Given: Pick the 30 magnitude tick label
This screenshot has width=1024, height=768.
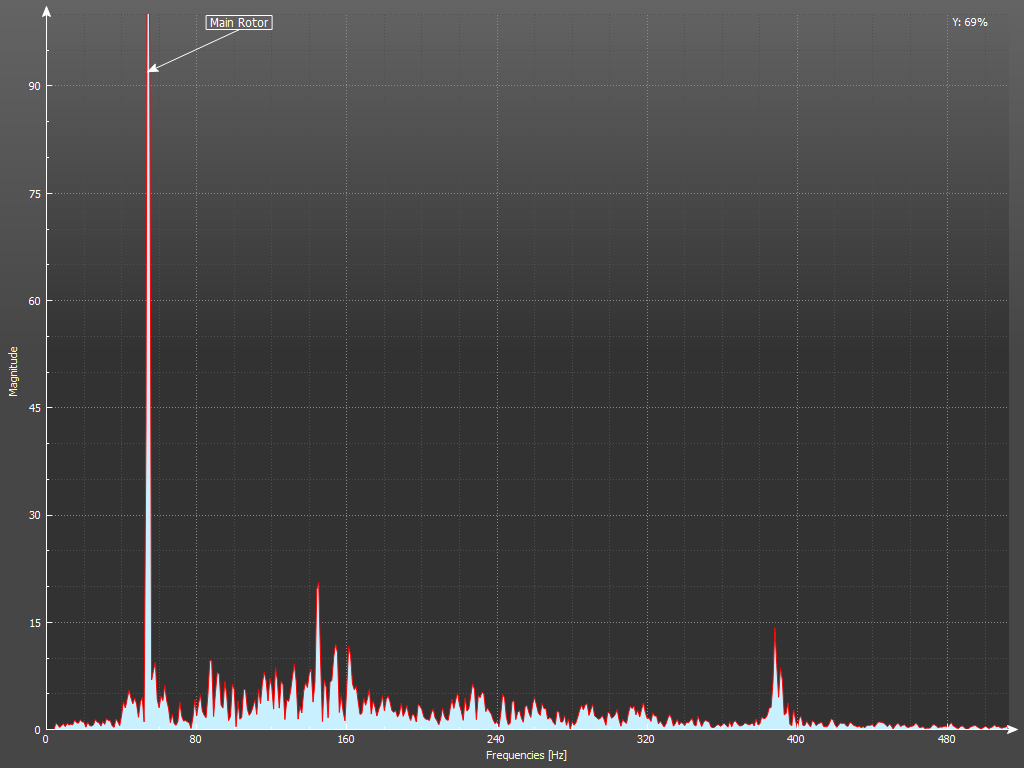Looking at the screenshot, I should pos(33,515).
